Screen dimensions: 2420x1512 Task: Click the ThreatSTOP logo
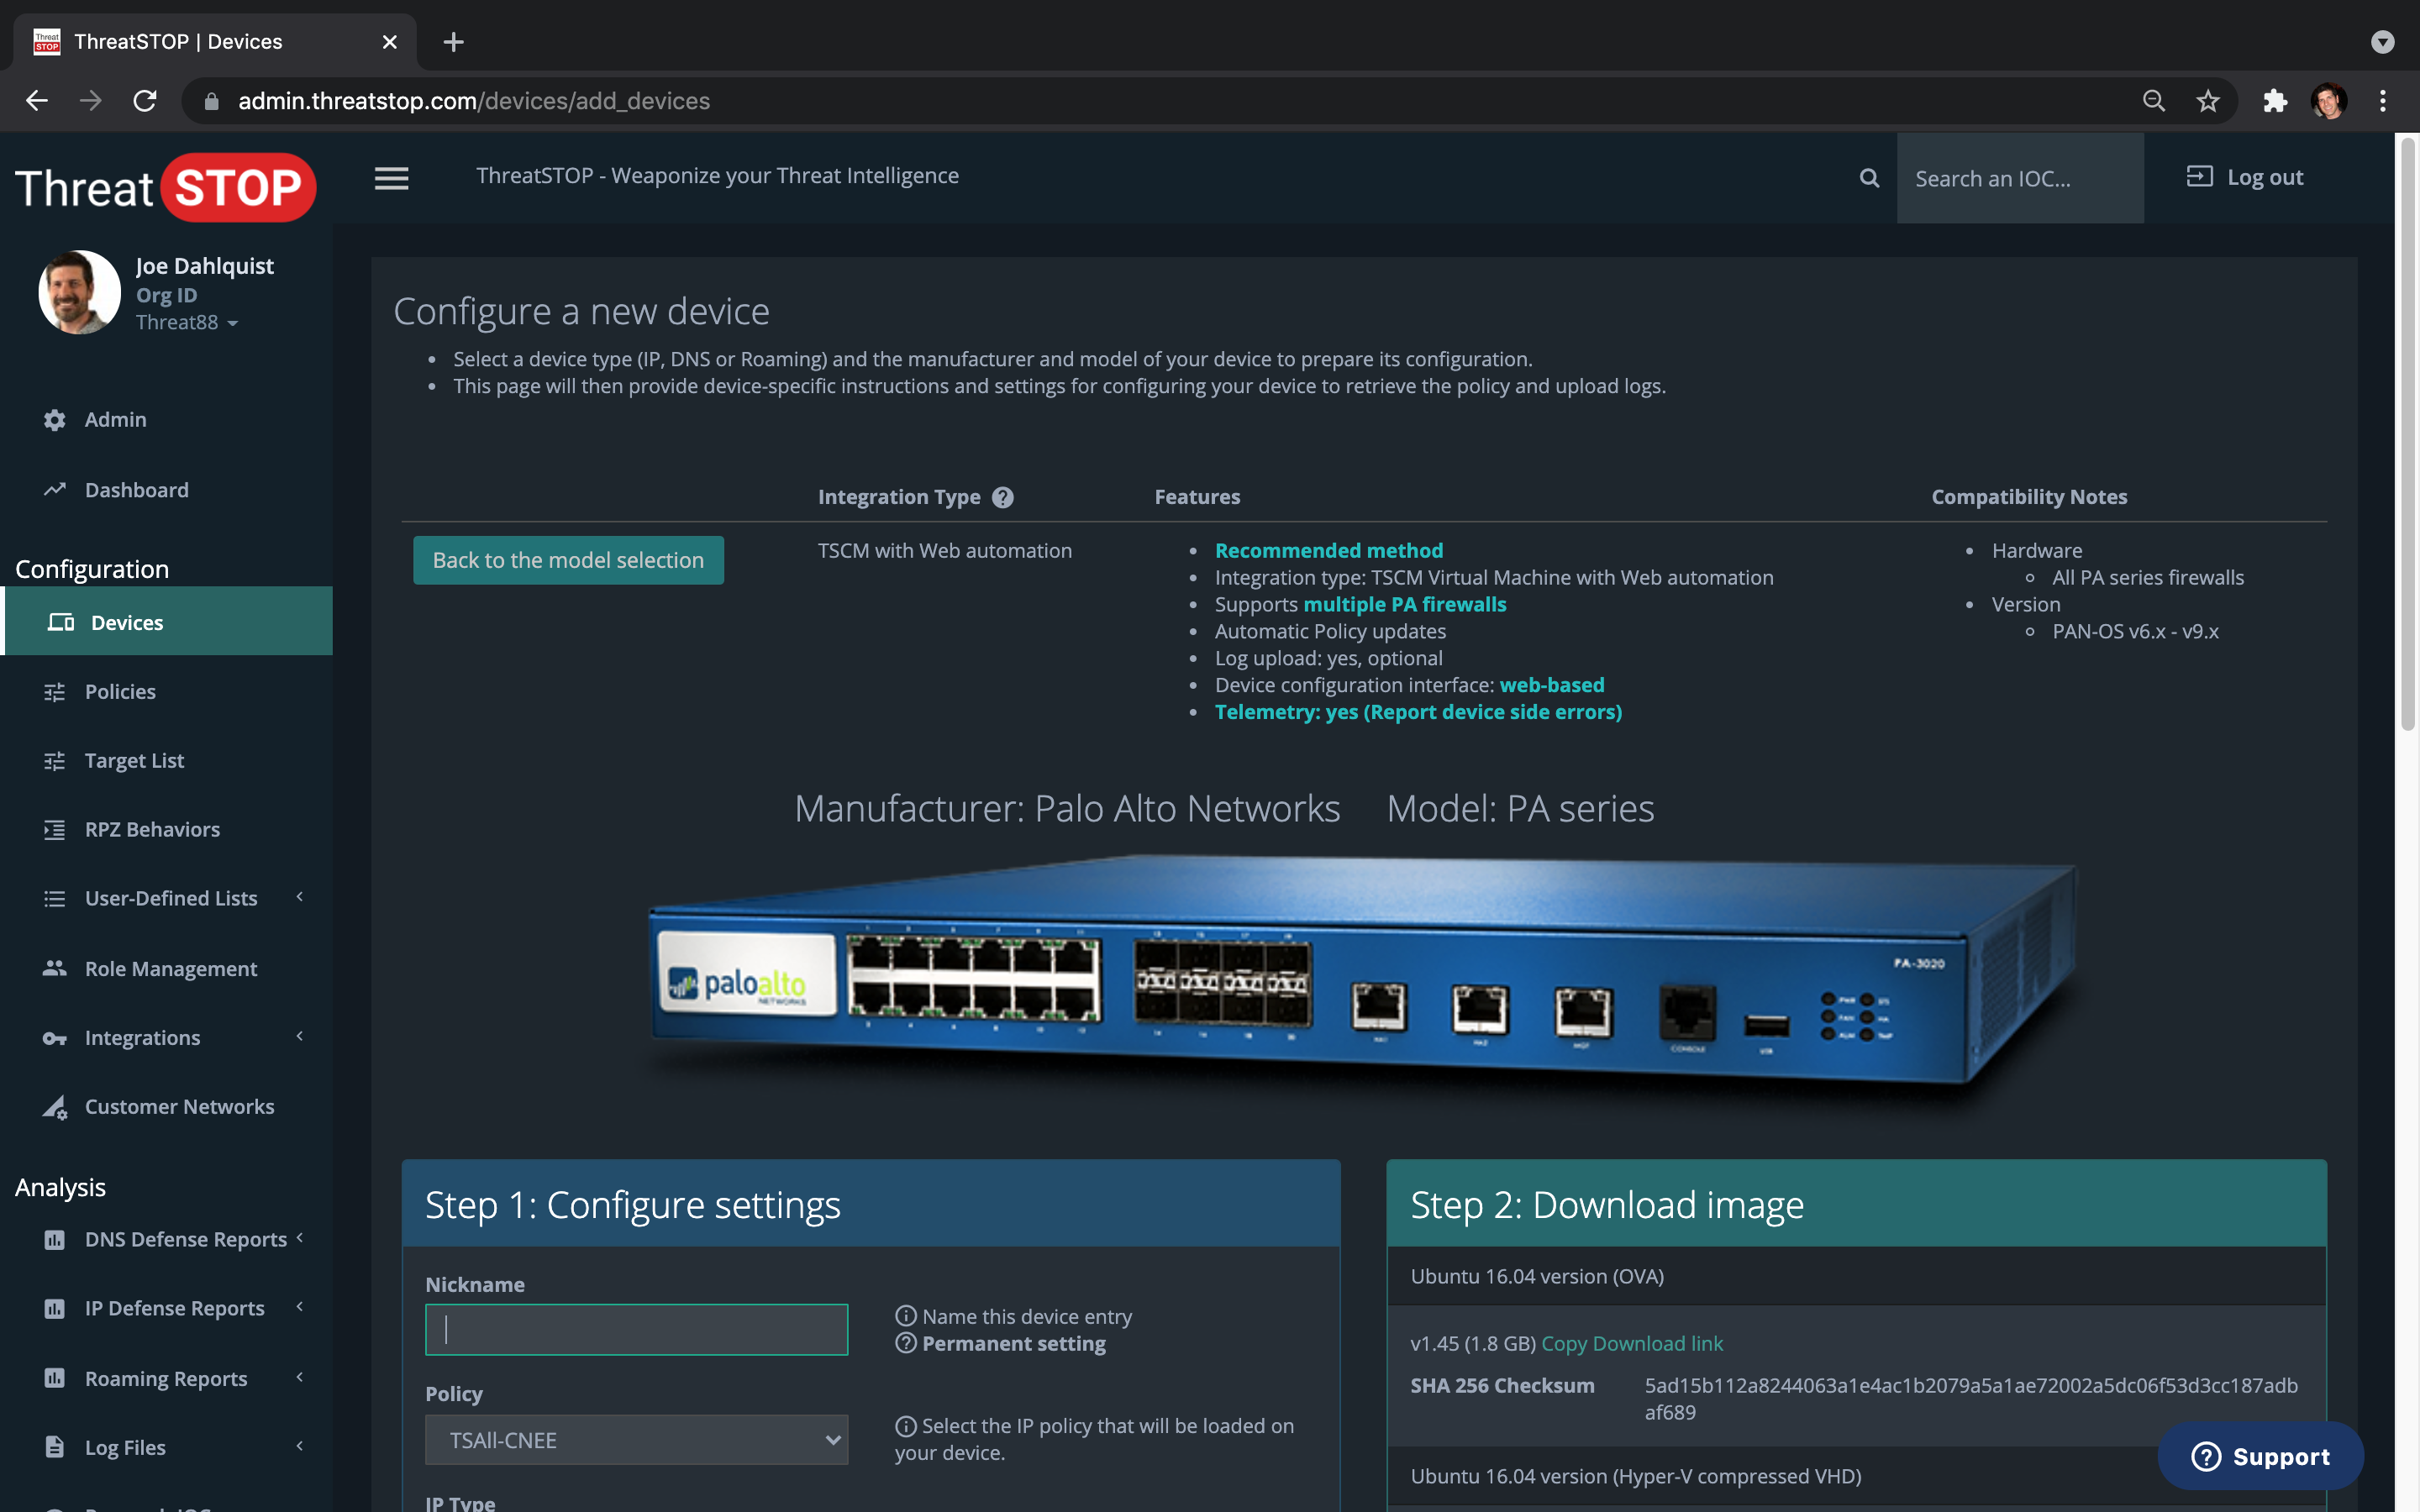click(165, 187)
